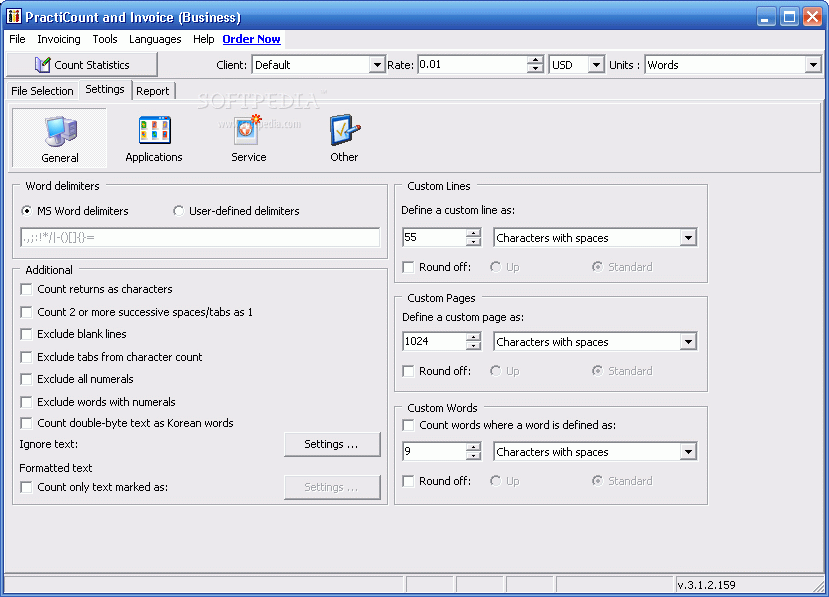This screenshot has width=829, height=597.
Task: Click the Order Now link
Action: [251, 39]
